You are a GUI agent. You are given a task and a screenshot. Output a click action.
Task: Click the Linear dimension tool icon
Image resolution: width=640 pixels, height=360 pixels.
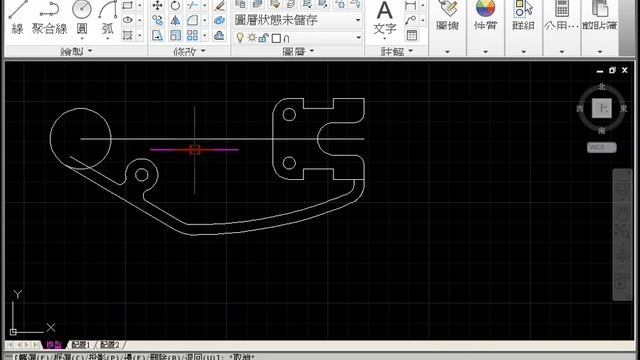pos(410,5)
